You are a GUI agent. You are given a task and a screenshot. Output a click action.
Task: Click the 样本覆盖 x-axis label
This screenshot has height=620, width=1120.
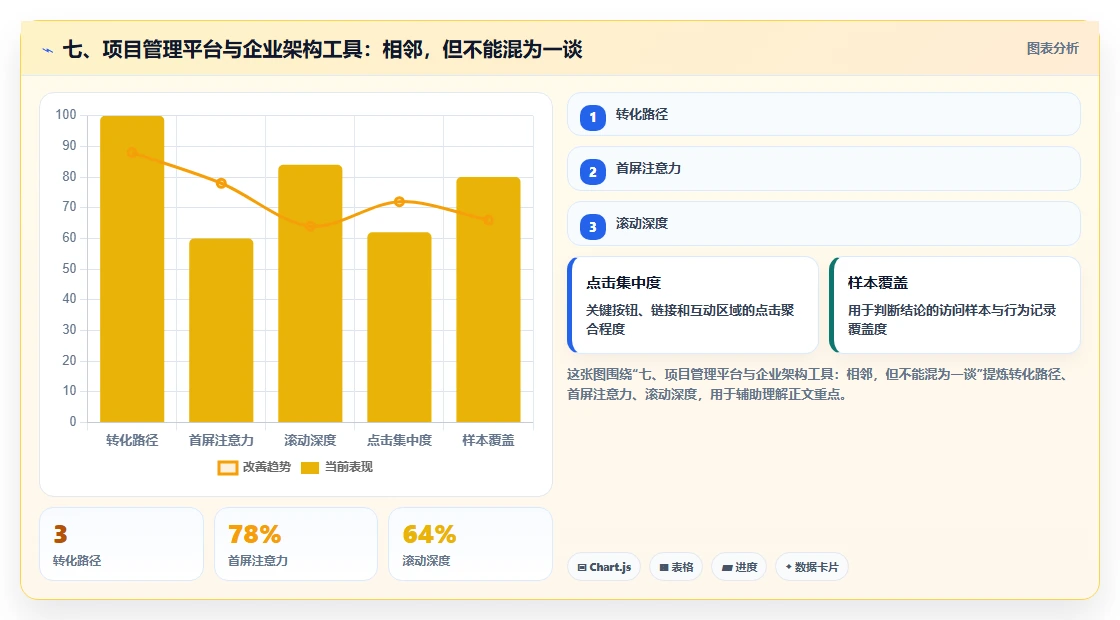coord(489,441)
